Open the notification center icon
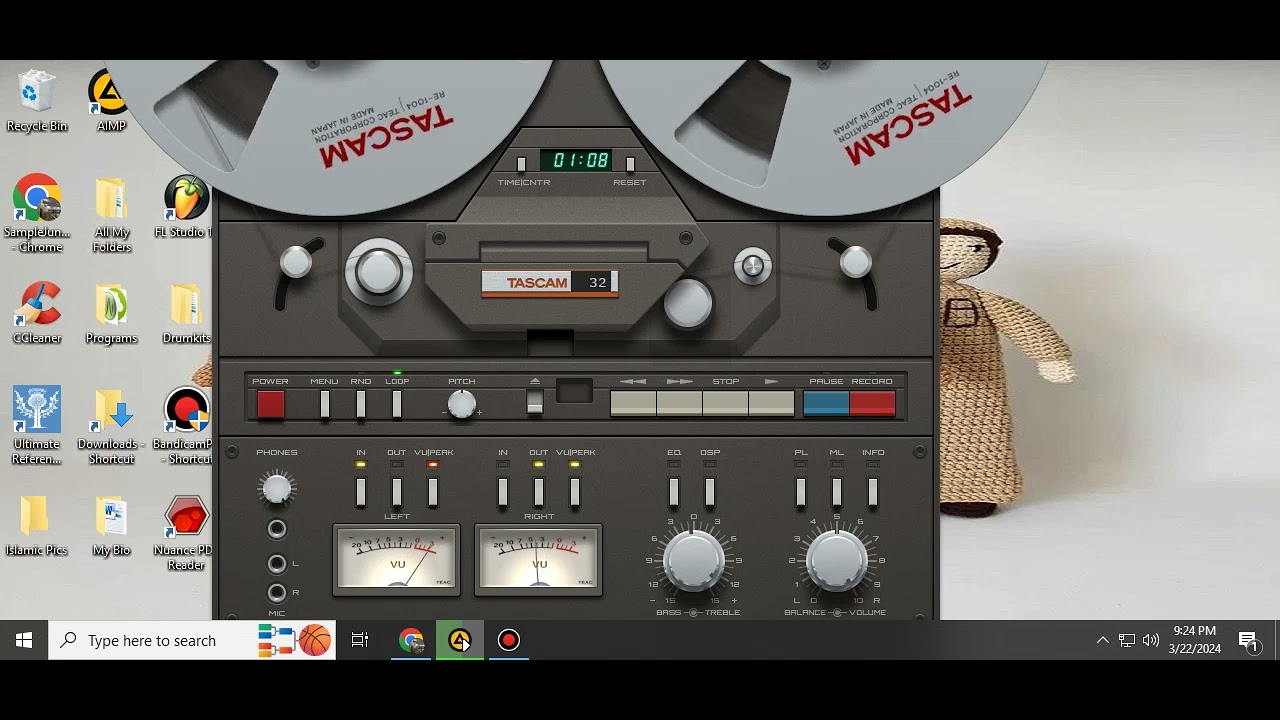Image resolution: width=1280 pixels, height=720 pixels. [1248, 641]
